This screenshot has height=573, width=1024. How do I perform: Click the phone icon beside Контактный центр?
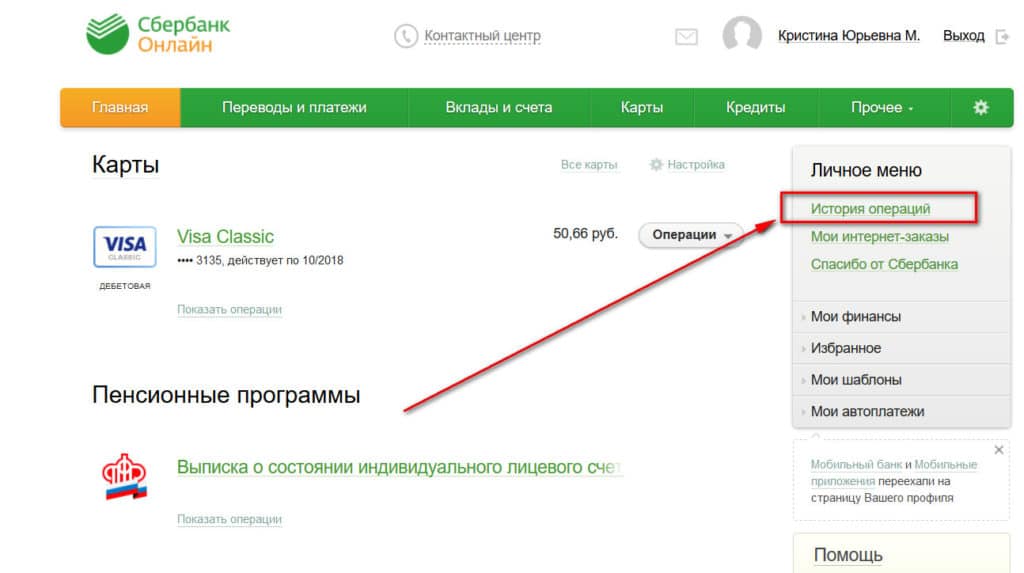pyautogui.click(x=406, y=36)
